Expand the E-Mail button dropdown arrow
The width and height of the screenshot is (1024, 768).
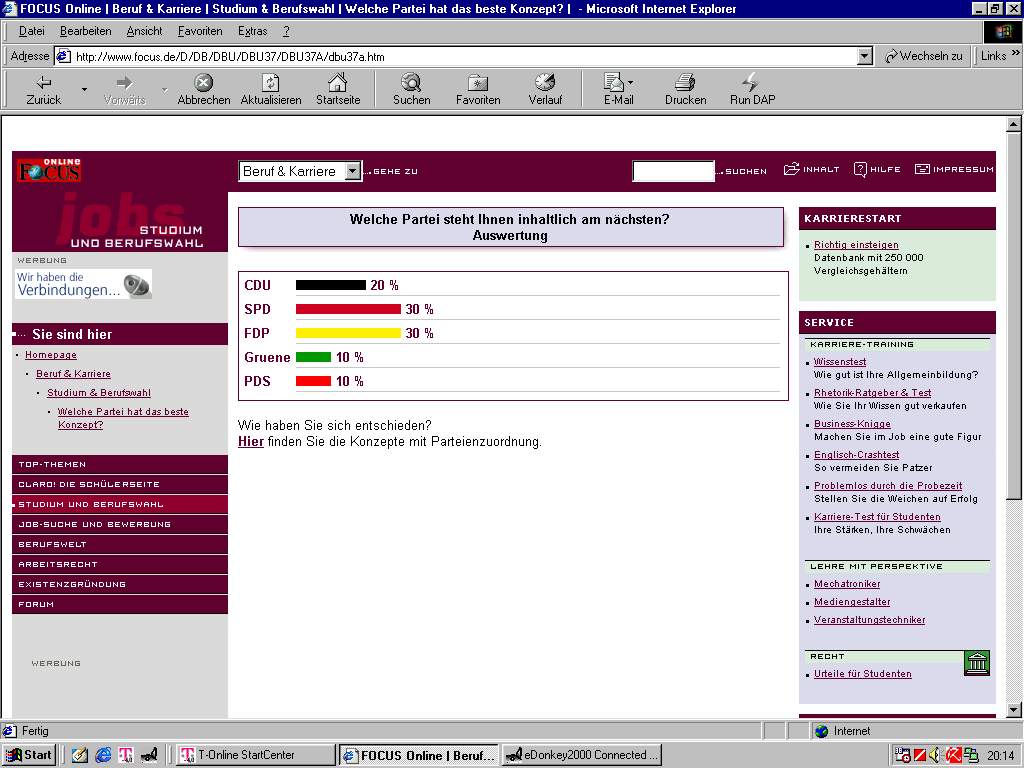pyautogui.click(x=631, y=83)
